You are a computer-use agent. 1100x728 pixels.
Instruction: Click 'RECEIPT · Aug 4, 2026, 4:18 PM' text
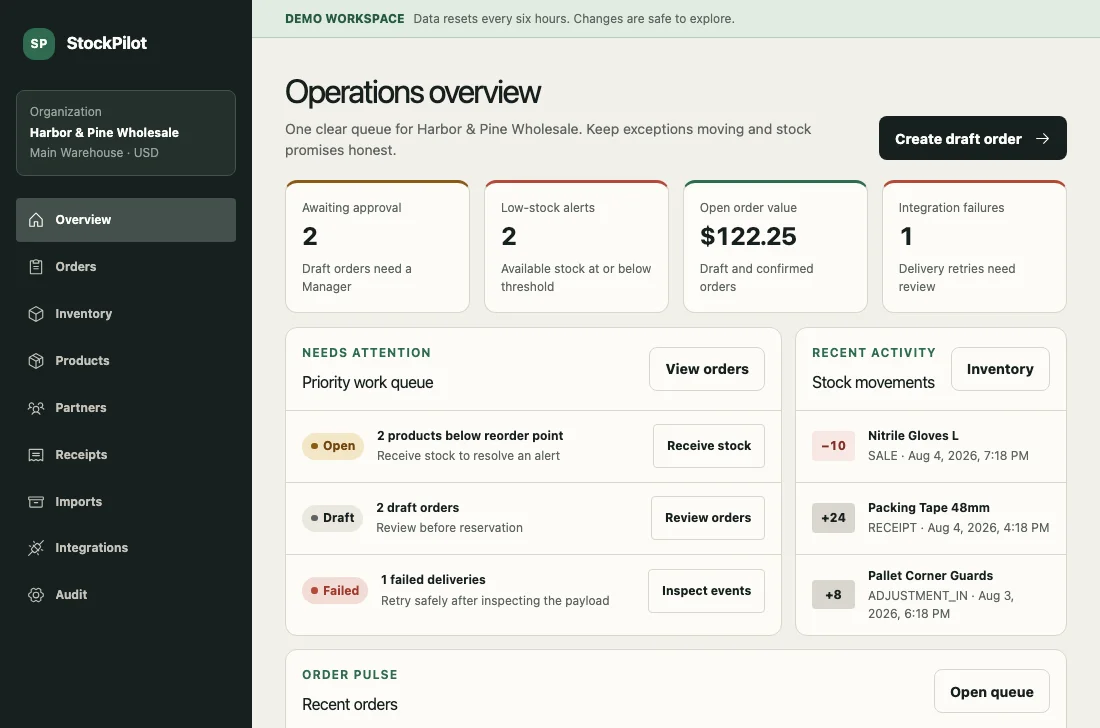[x=958, y=528]
